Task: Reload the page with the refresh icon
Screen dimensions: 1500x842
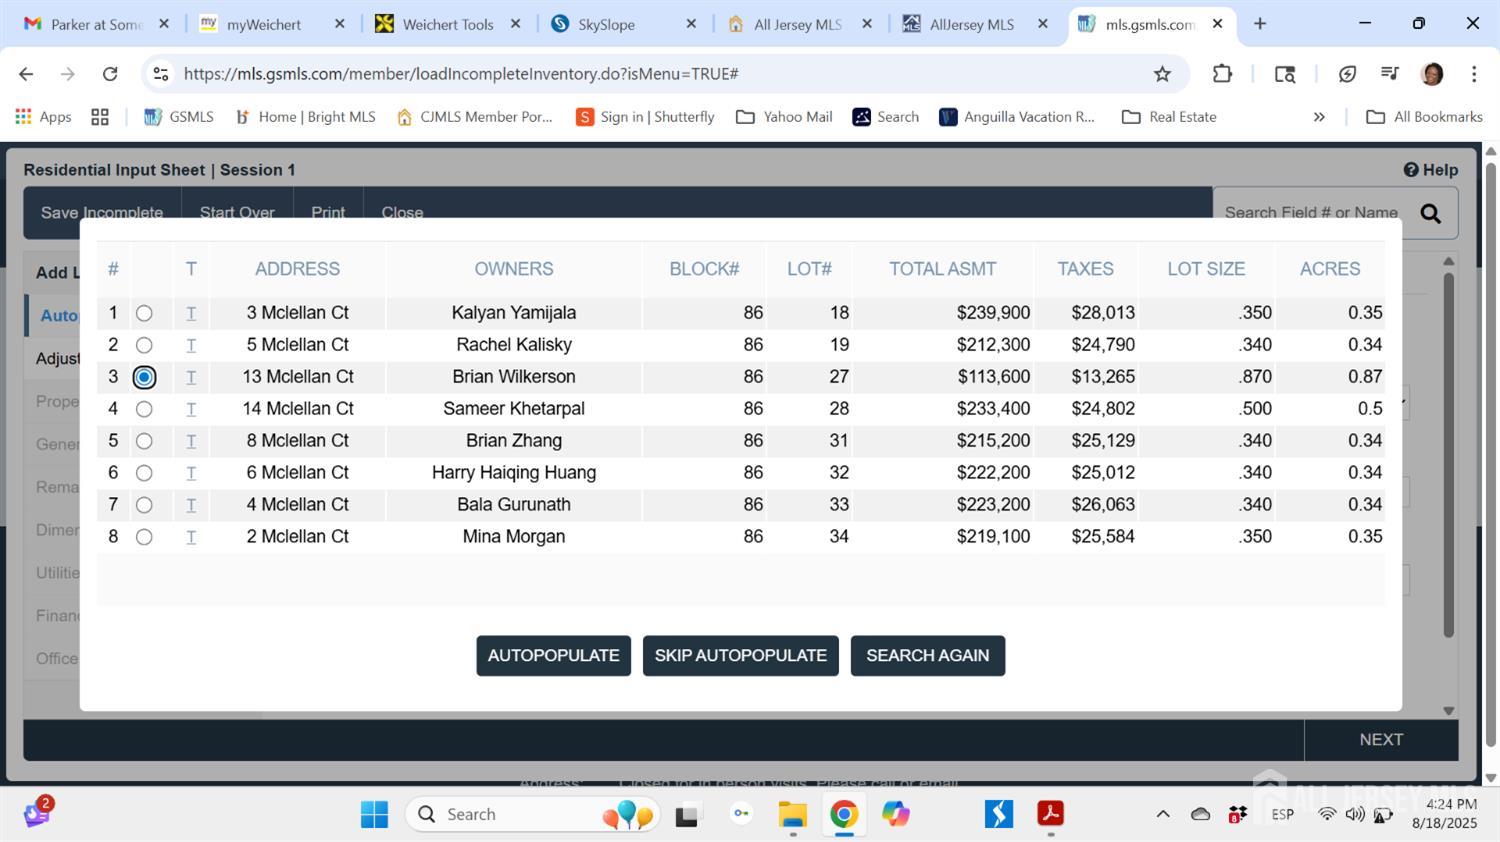Action: pos(110,74)
